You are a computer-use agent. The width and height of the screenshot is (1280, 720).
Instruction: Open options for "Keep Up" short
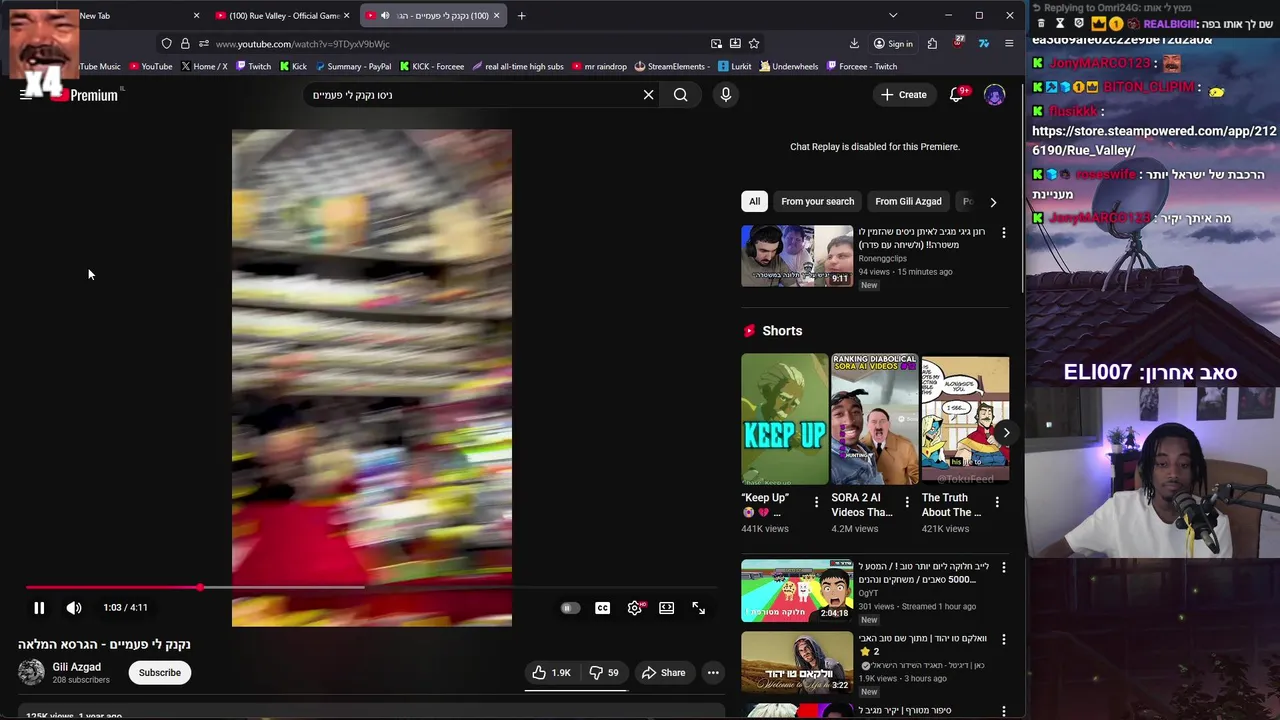816,502
